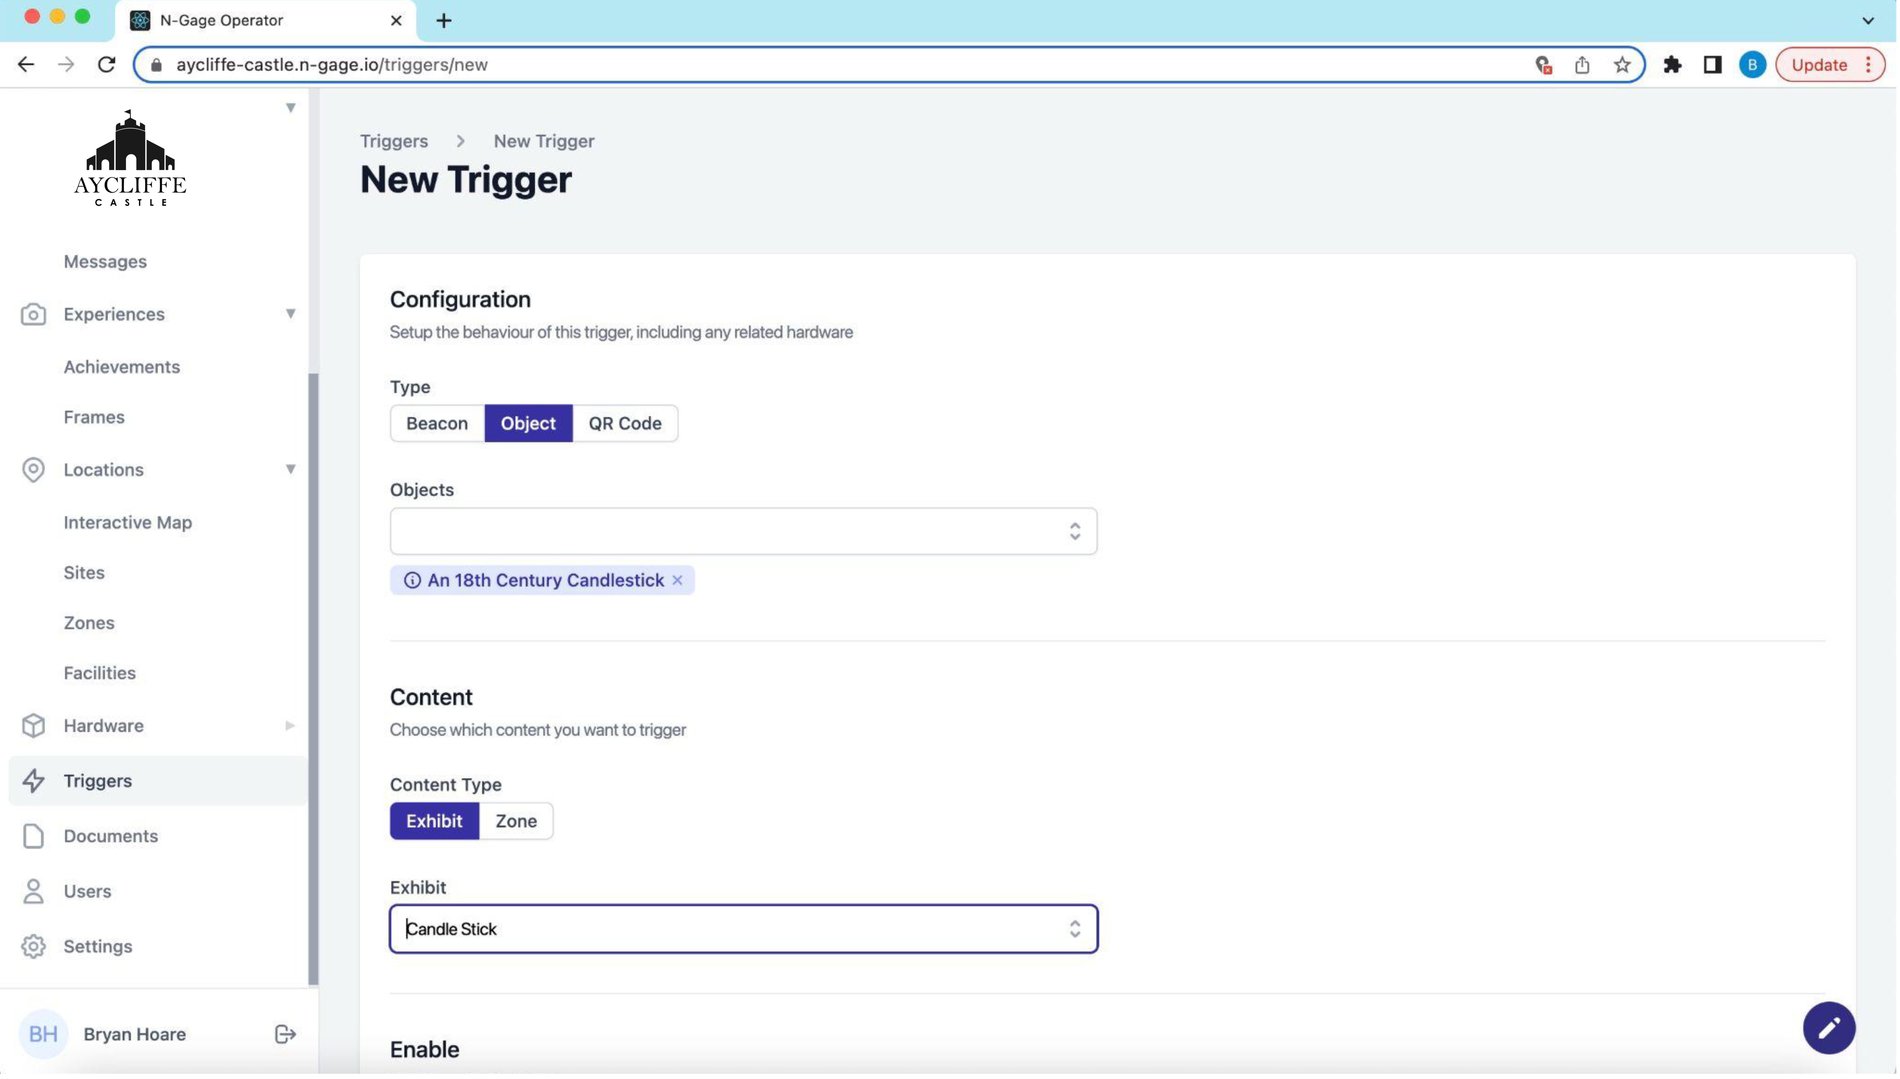The image size is (1900, 1079).
Task: Open Achievements in the sidebar
Action: coord(122,367)
